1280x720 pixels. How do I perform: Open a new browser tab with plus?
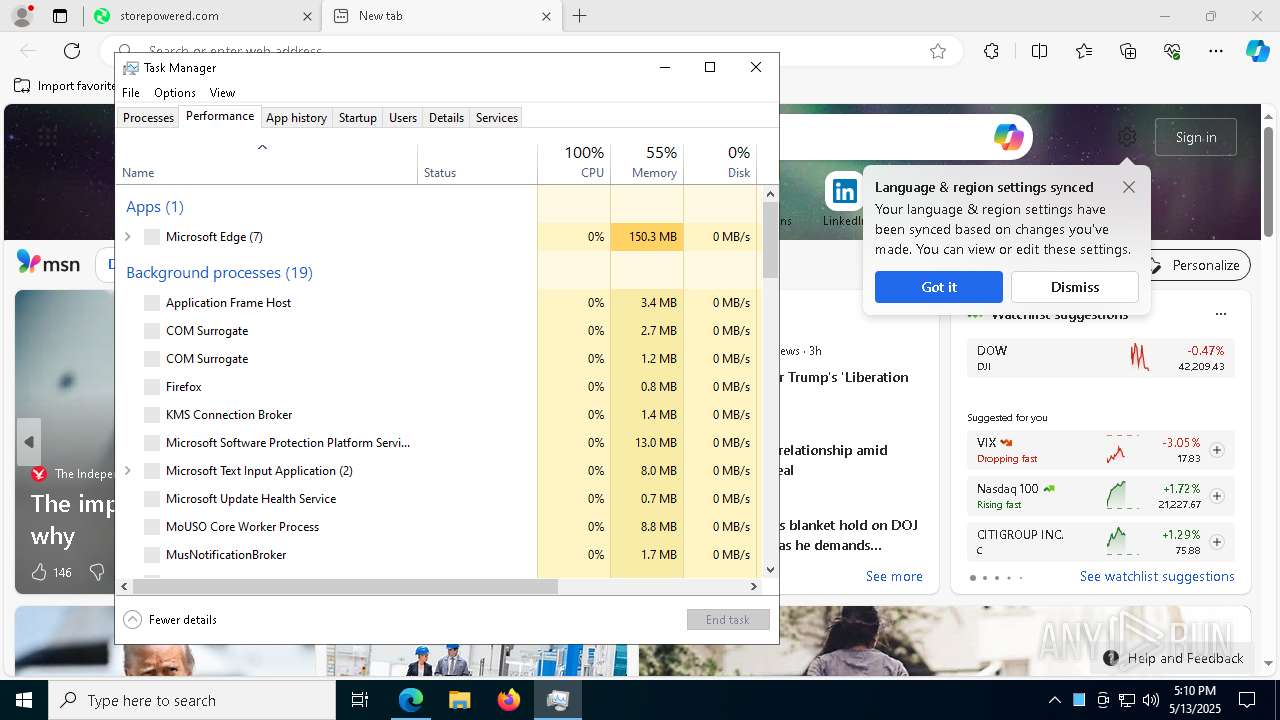click(x=580, y=16)
